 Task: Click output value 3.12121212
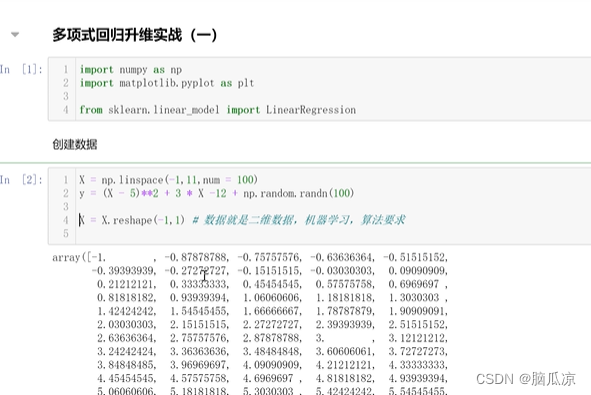(418, 338)
